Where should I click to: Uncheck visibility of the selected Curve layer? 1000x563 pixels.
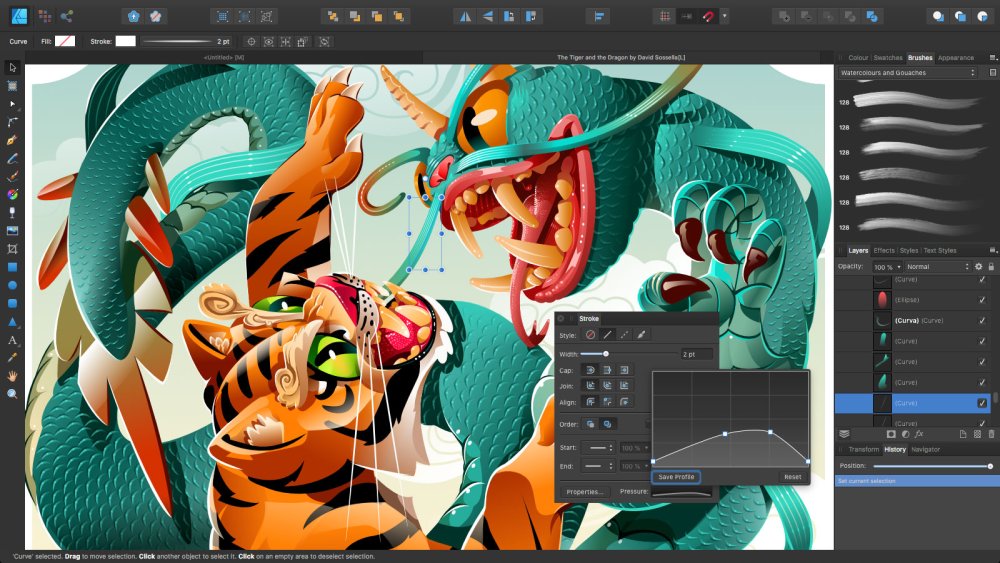tap(982, 403)
